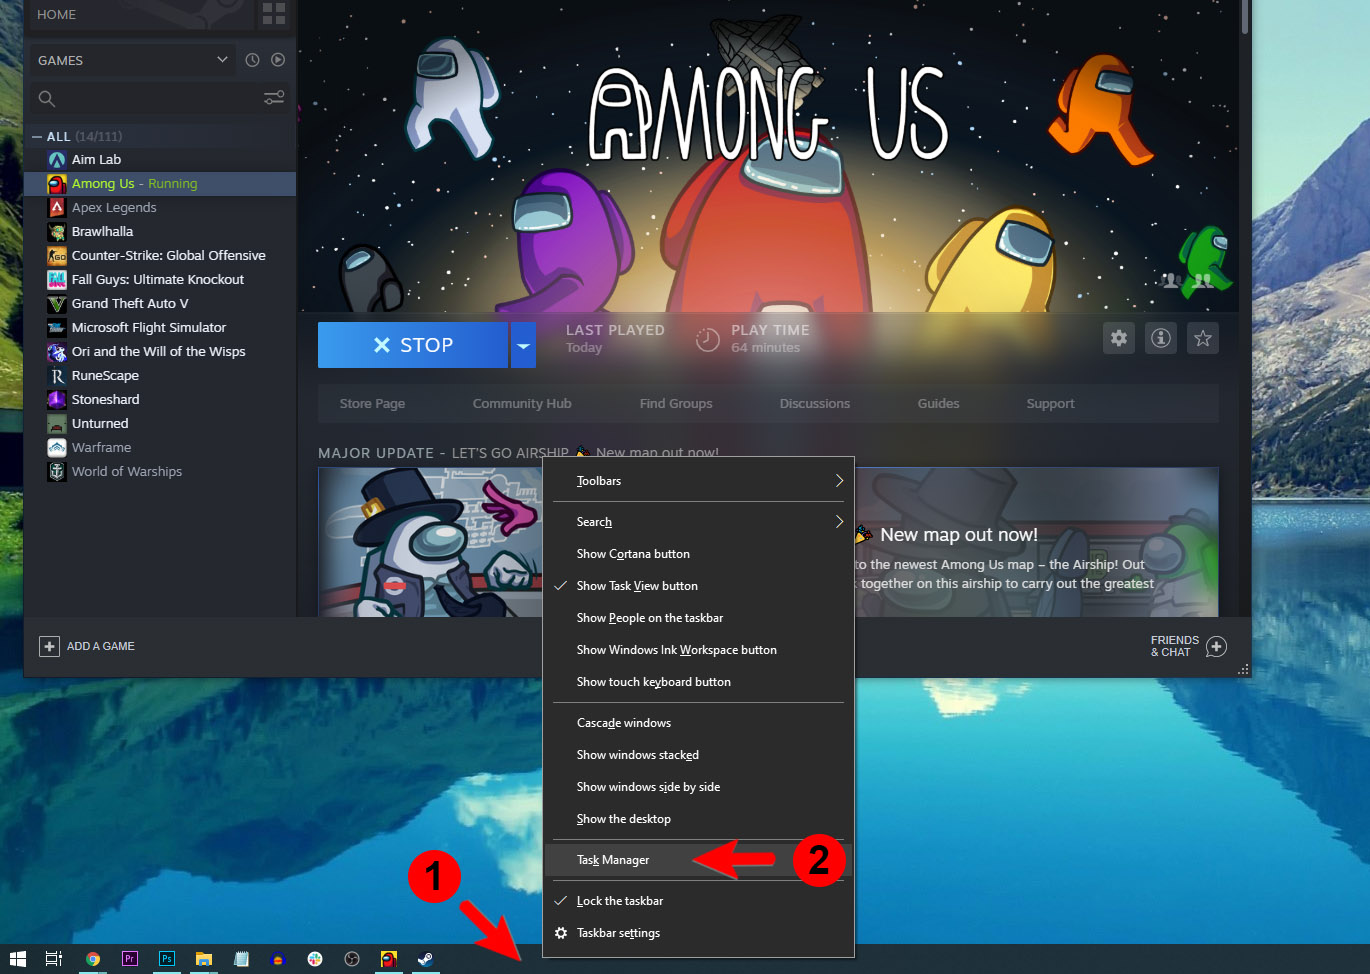Screen dimensions: 1370x974
Task: Enable Show Cortana button
Action: [x=632, y=553]
